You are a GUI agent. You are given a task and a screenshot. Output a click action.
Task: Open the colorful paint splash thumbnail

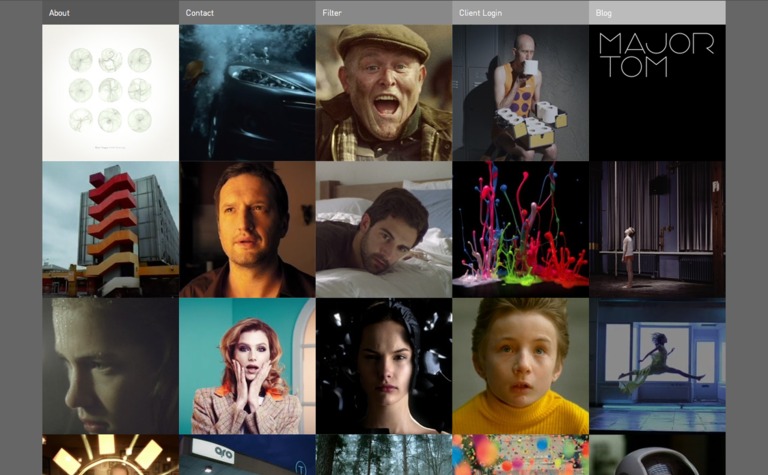(521, 230)
